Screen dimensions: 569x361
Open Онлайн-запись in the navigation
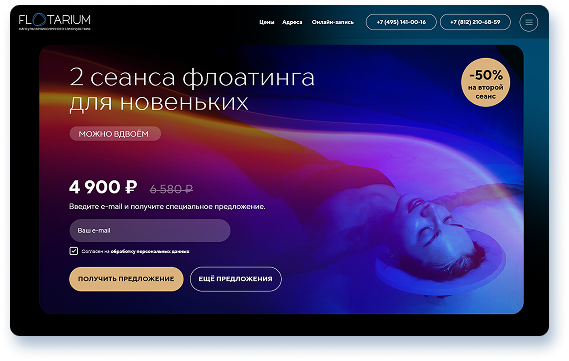[333, 22]
